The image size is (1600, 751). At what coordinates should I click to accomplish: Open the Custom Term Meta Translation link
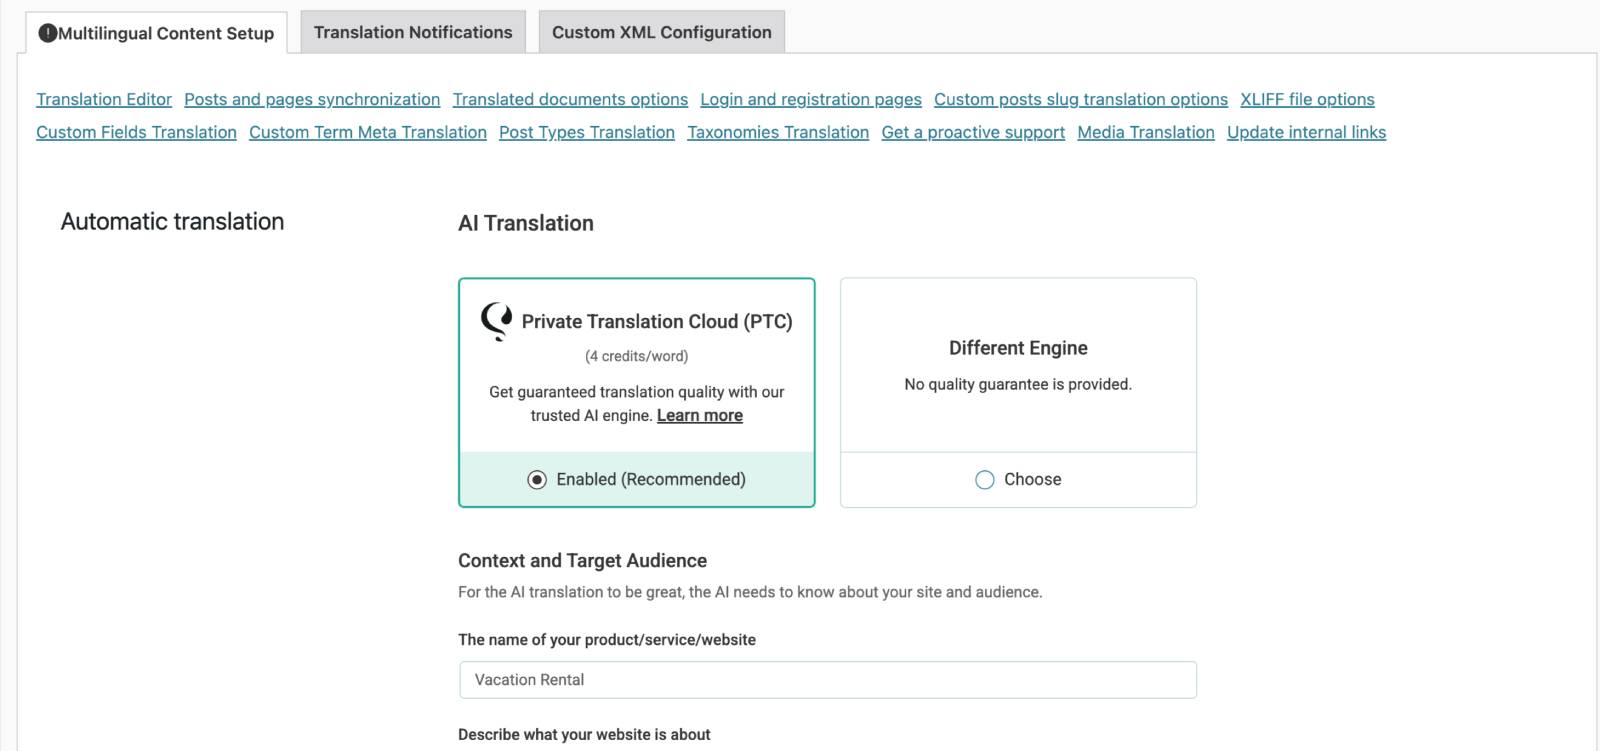pyautogui.click(x=367, y=132)
